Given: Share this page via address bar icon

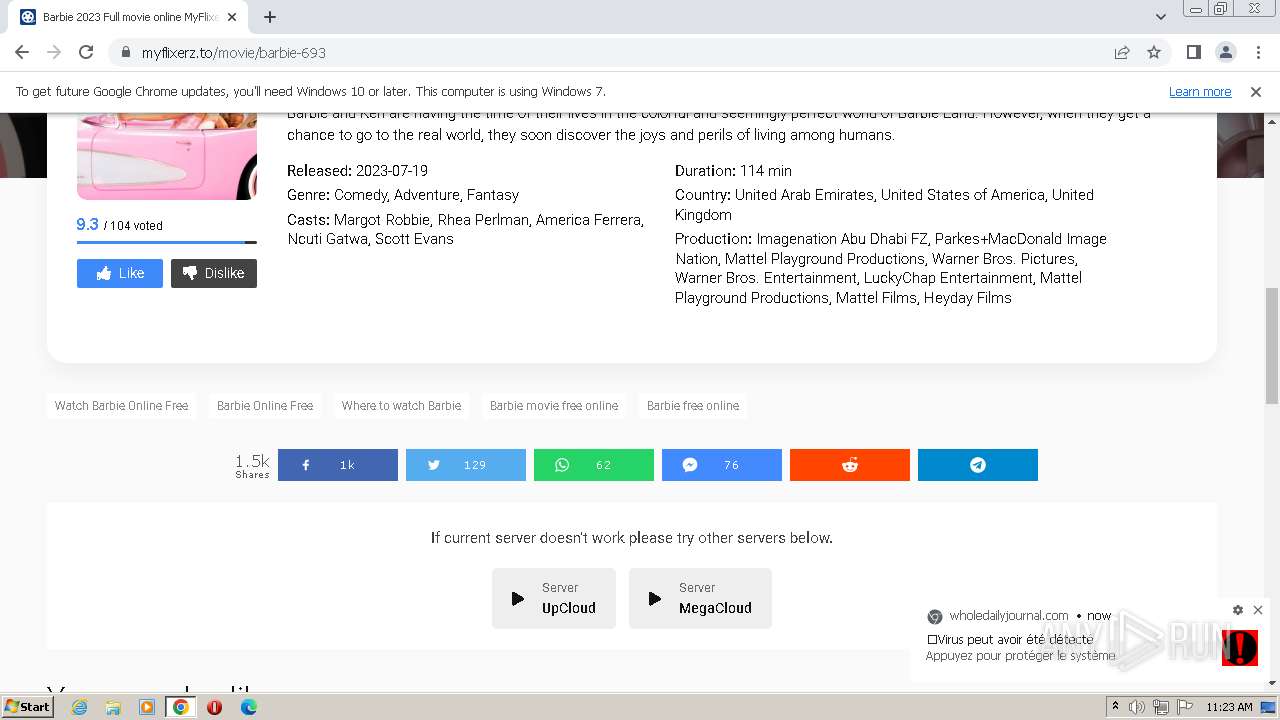Looking at the screenshot, I should [x=1122, y=52].
